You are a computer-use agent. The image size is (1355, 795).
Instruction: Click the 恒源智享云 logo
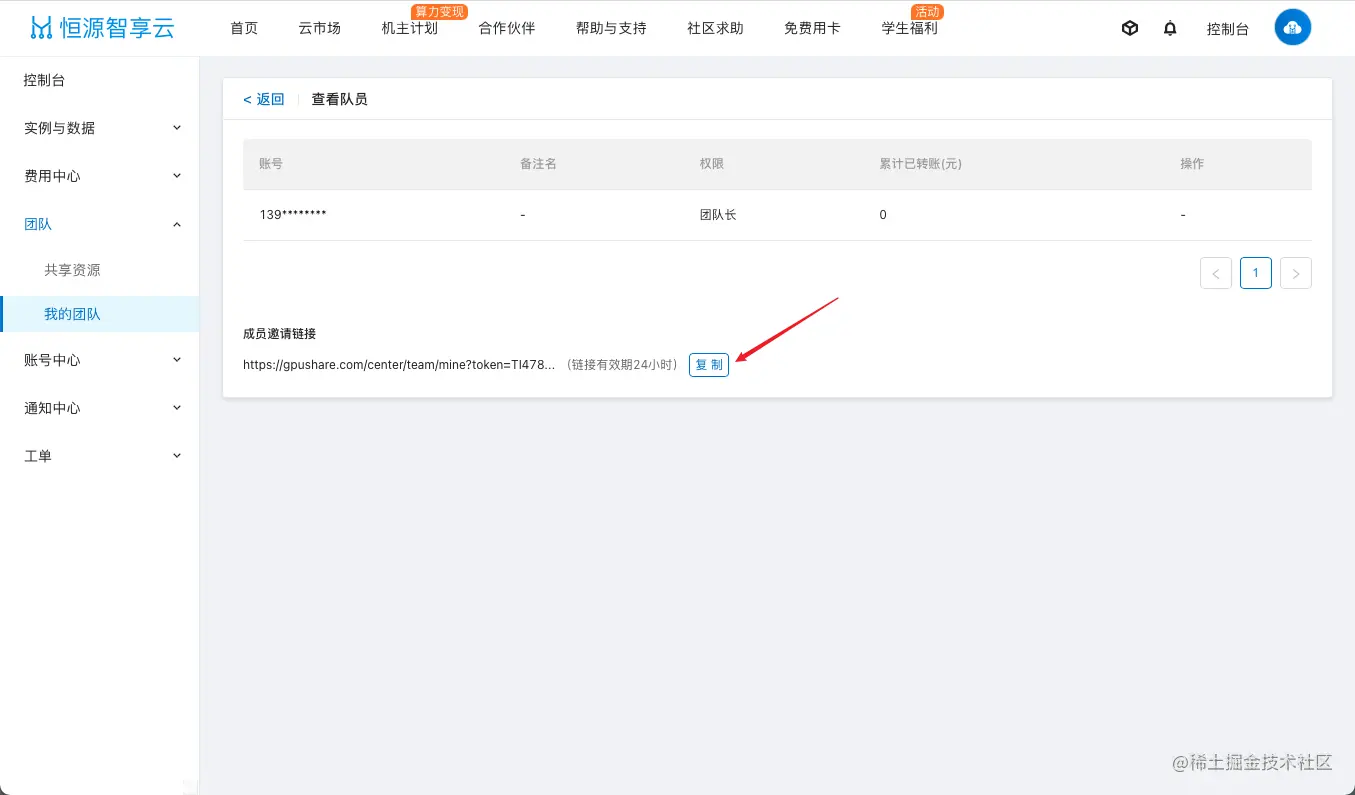tap(103, 28)
